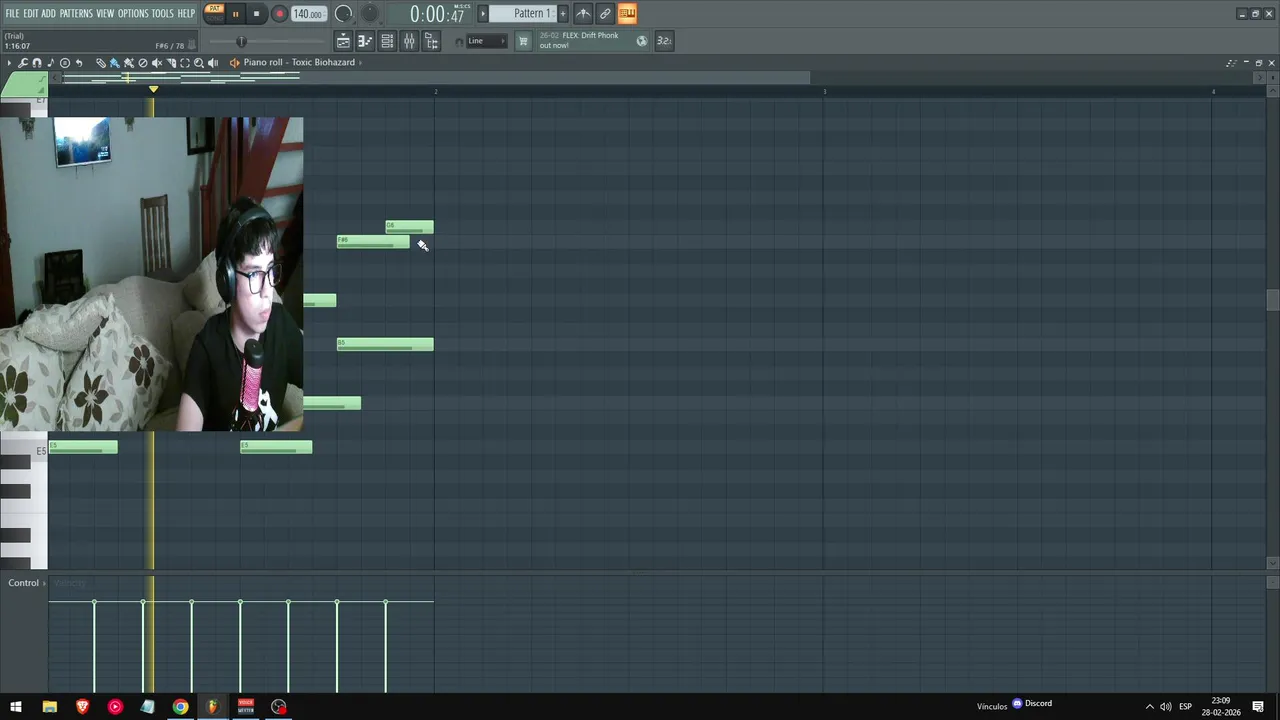Open the OPTIONS menu
This screenshot has height=720, width=1280.
tap(133, 13)
